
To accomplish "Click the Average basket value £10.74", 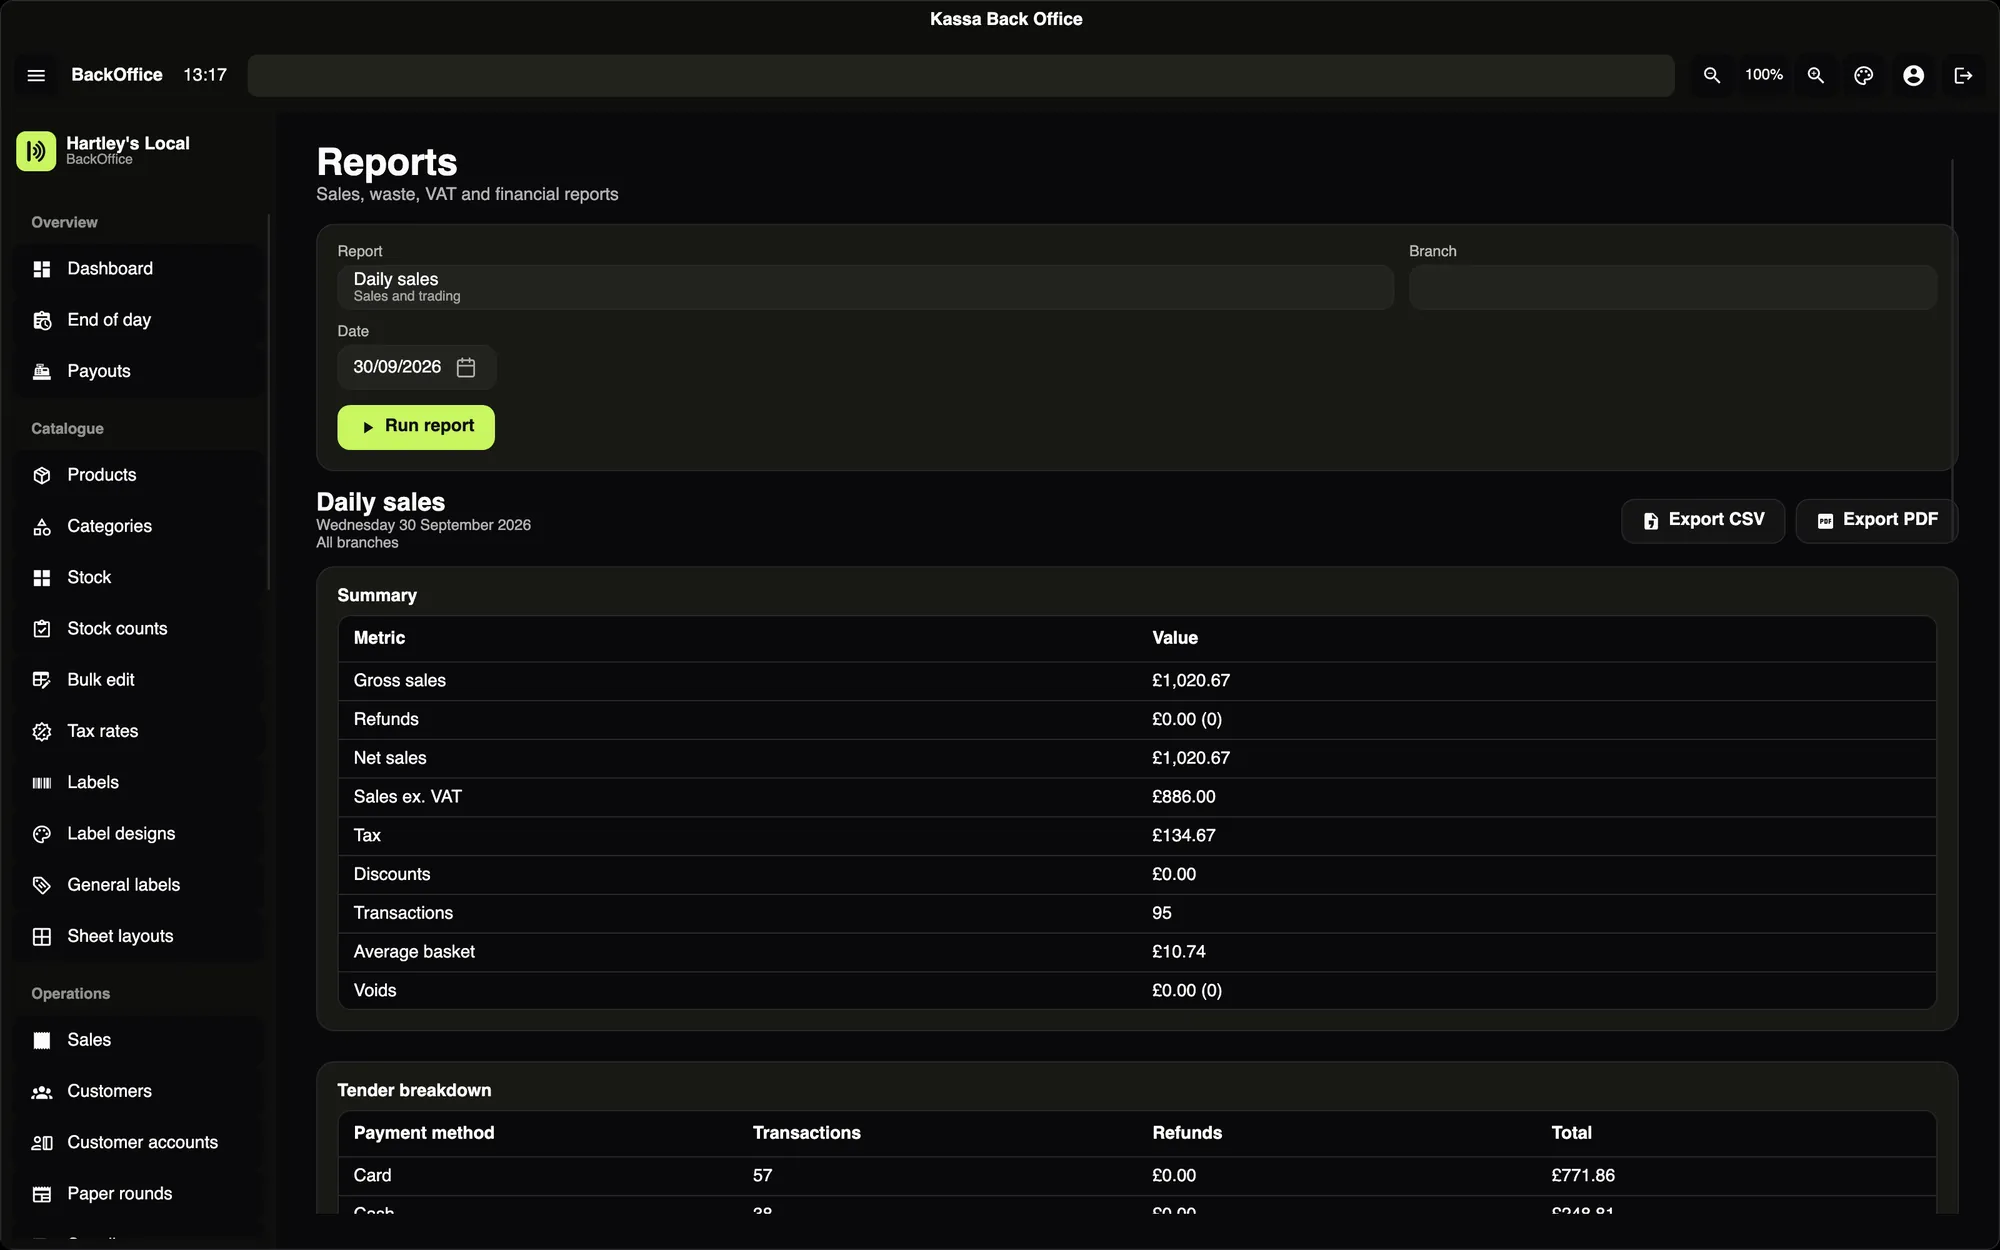I will click(x=1179, y=952).
